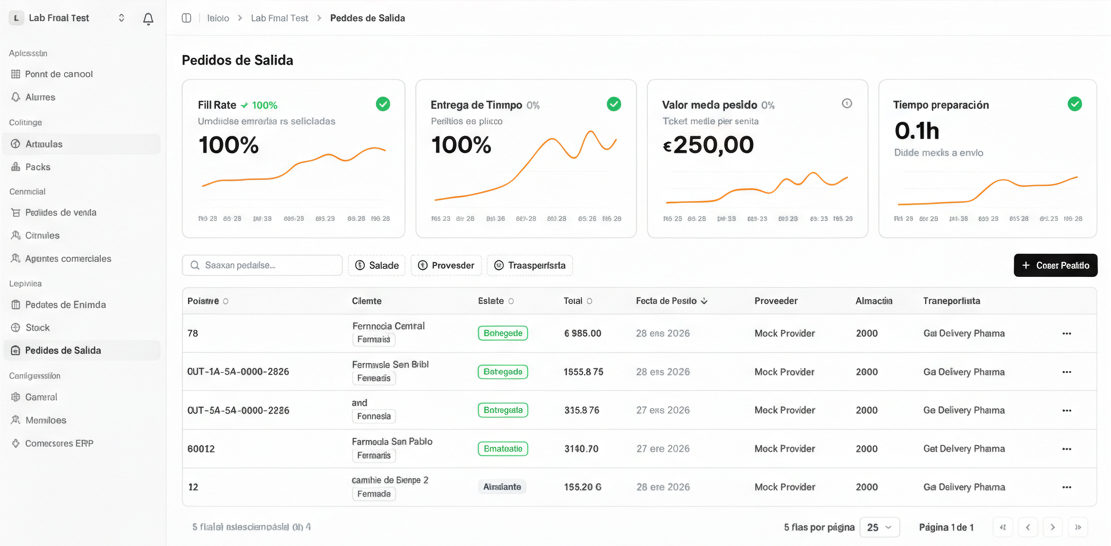
Task: Open Pedates de Enimda sidebar item
Action: pyautogui.click(x=82, y=305)
